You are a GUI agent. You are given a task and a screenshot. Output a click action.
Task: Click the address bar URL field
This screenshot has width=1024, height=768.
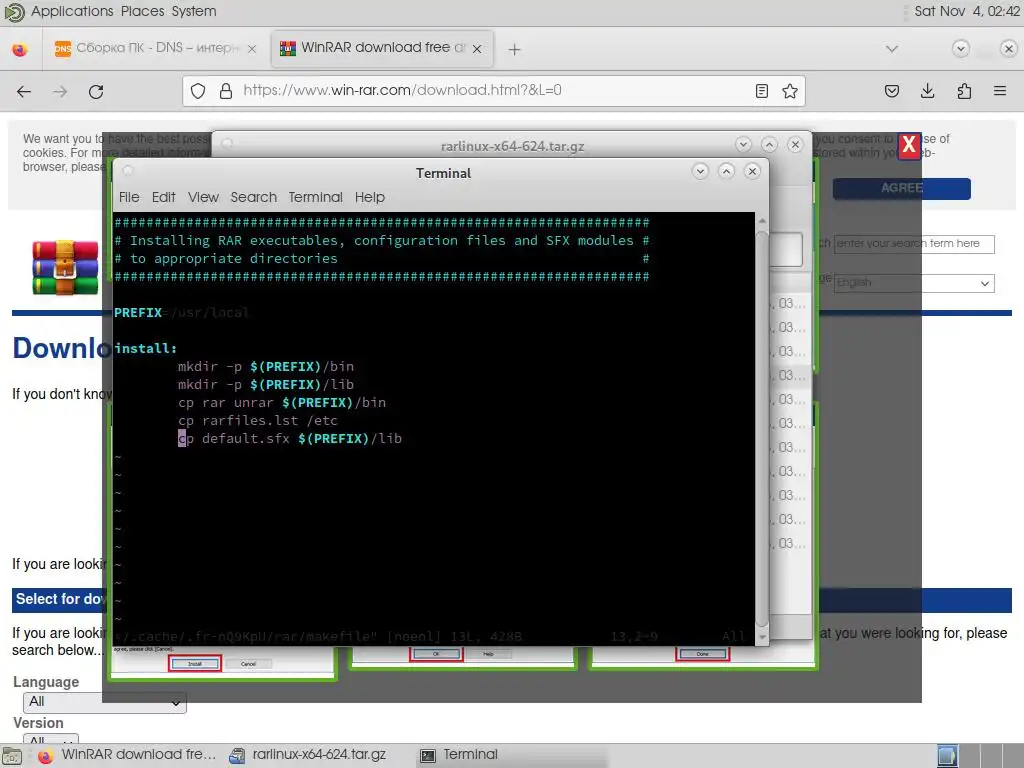tap(496, 91)
